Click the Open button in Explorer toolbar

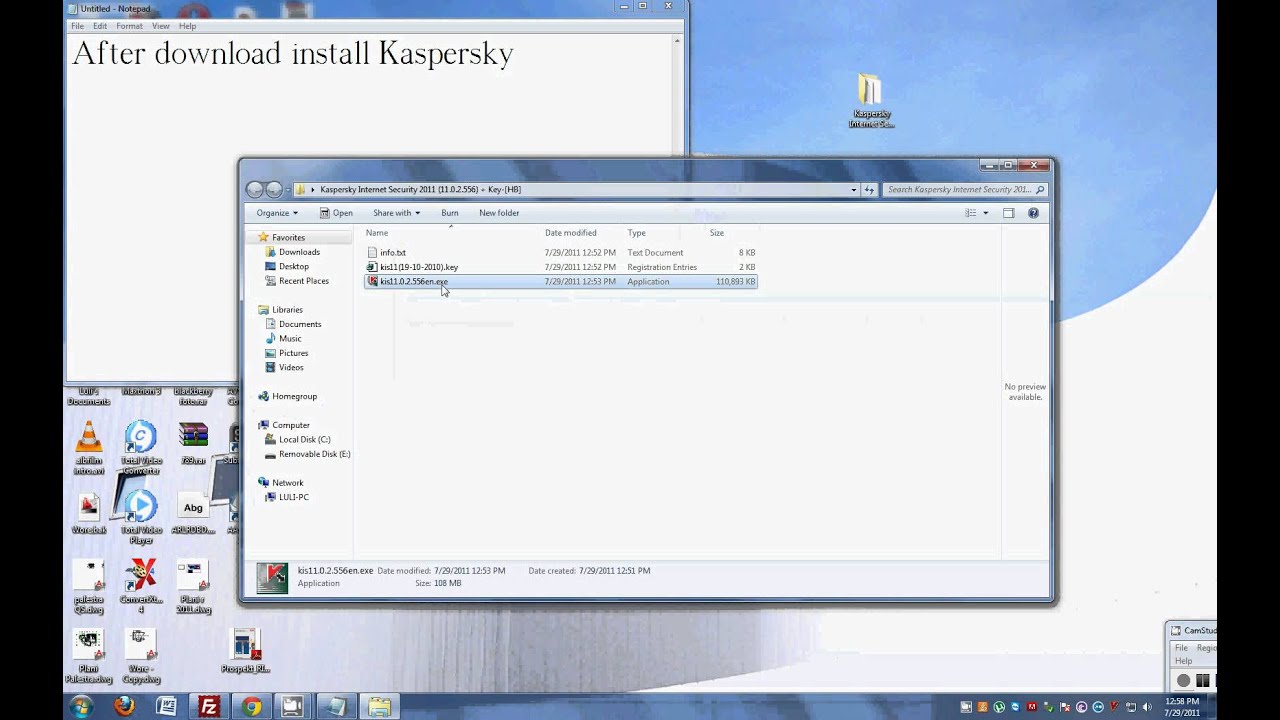(x=336, y=213)
